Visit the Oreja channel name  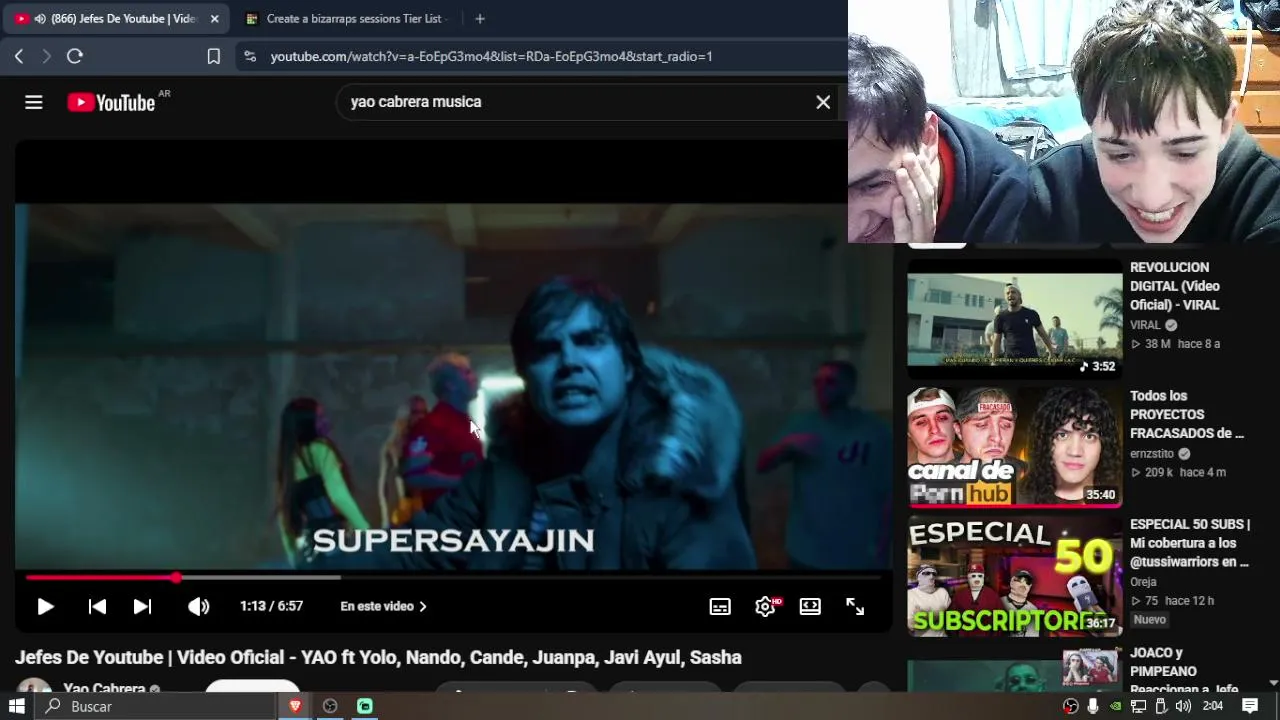point(1143,582)
